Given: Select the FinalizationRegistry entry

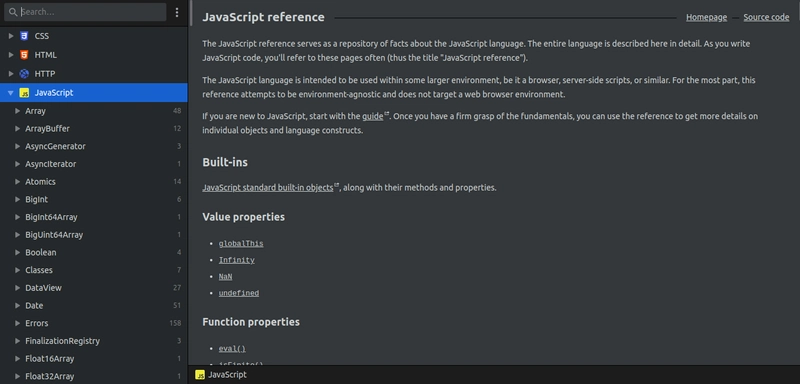Looking at the screenshot, I should click(x=94, y=341).
